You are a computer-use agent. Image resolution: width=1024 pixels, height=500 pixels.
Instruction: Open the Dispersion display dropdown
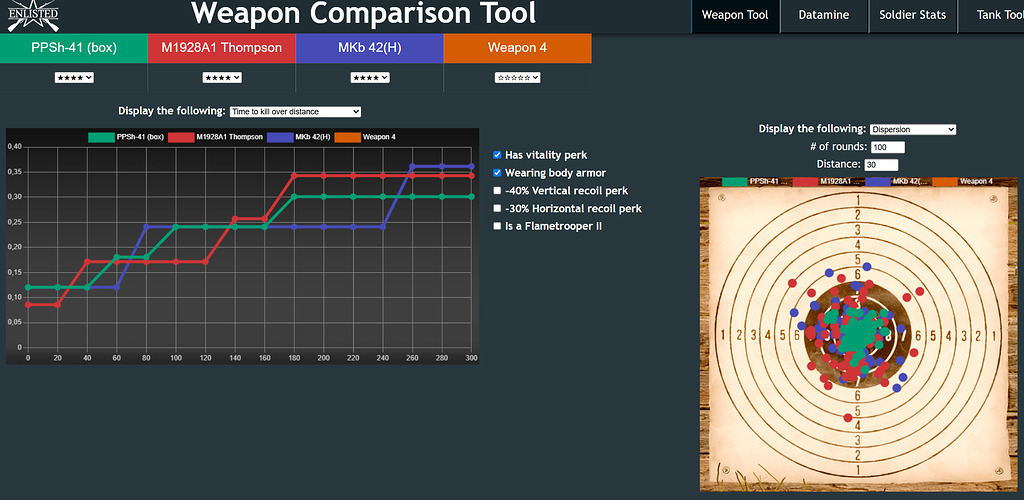click(x=912, y=129)
